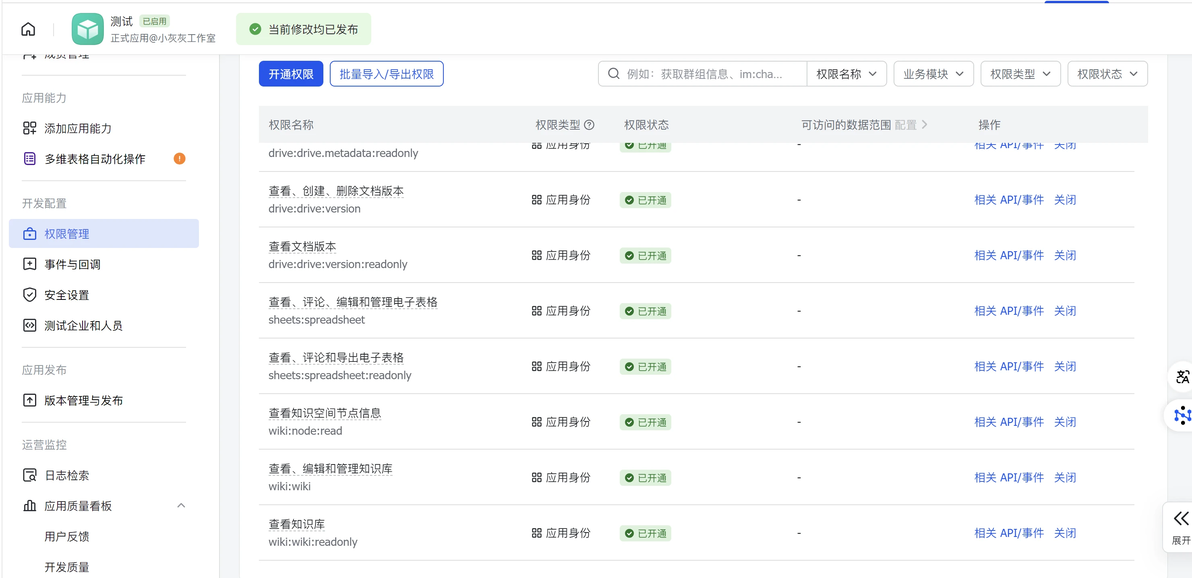1192x578 pixels.
Task: Click the help icon beside 权限类型
Action: (588, 125)
